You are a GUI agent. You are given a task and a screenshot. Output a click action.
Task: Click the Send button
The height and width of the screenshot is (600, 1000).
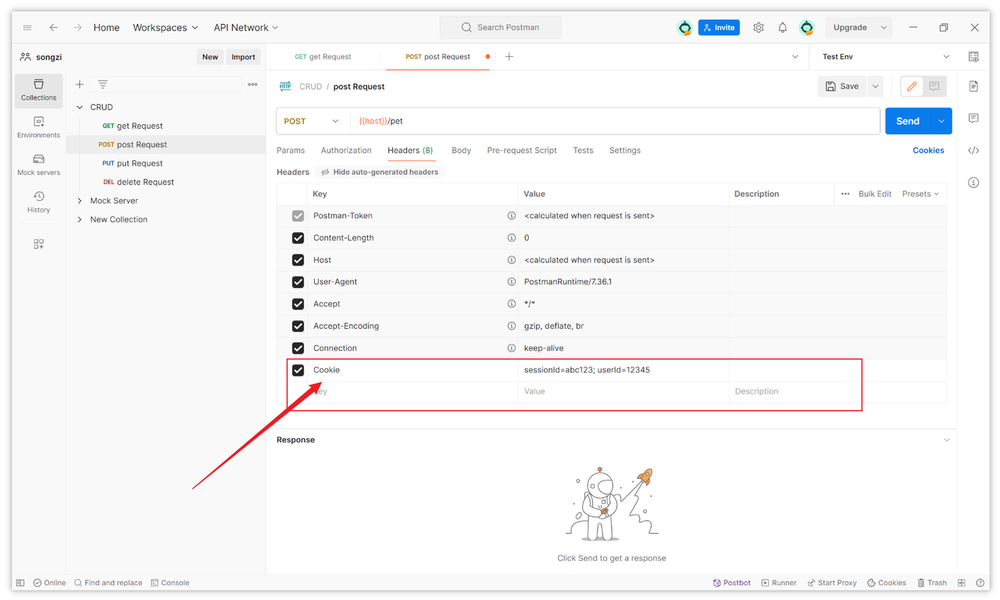click(907, 121)
